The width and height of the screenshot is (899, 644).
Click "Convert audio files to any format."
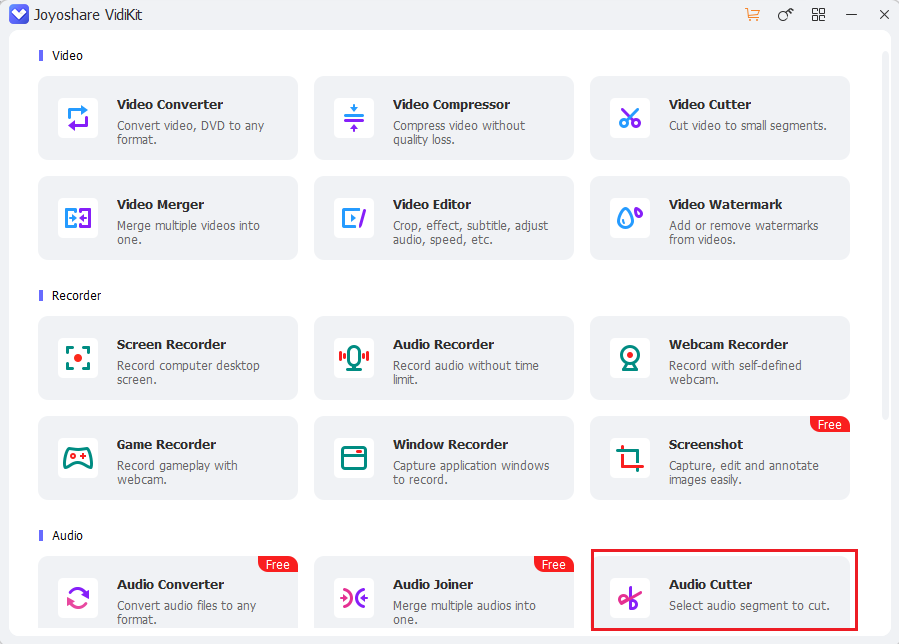click(186, 612)
